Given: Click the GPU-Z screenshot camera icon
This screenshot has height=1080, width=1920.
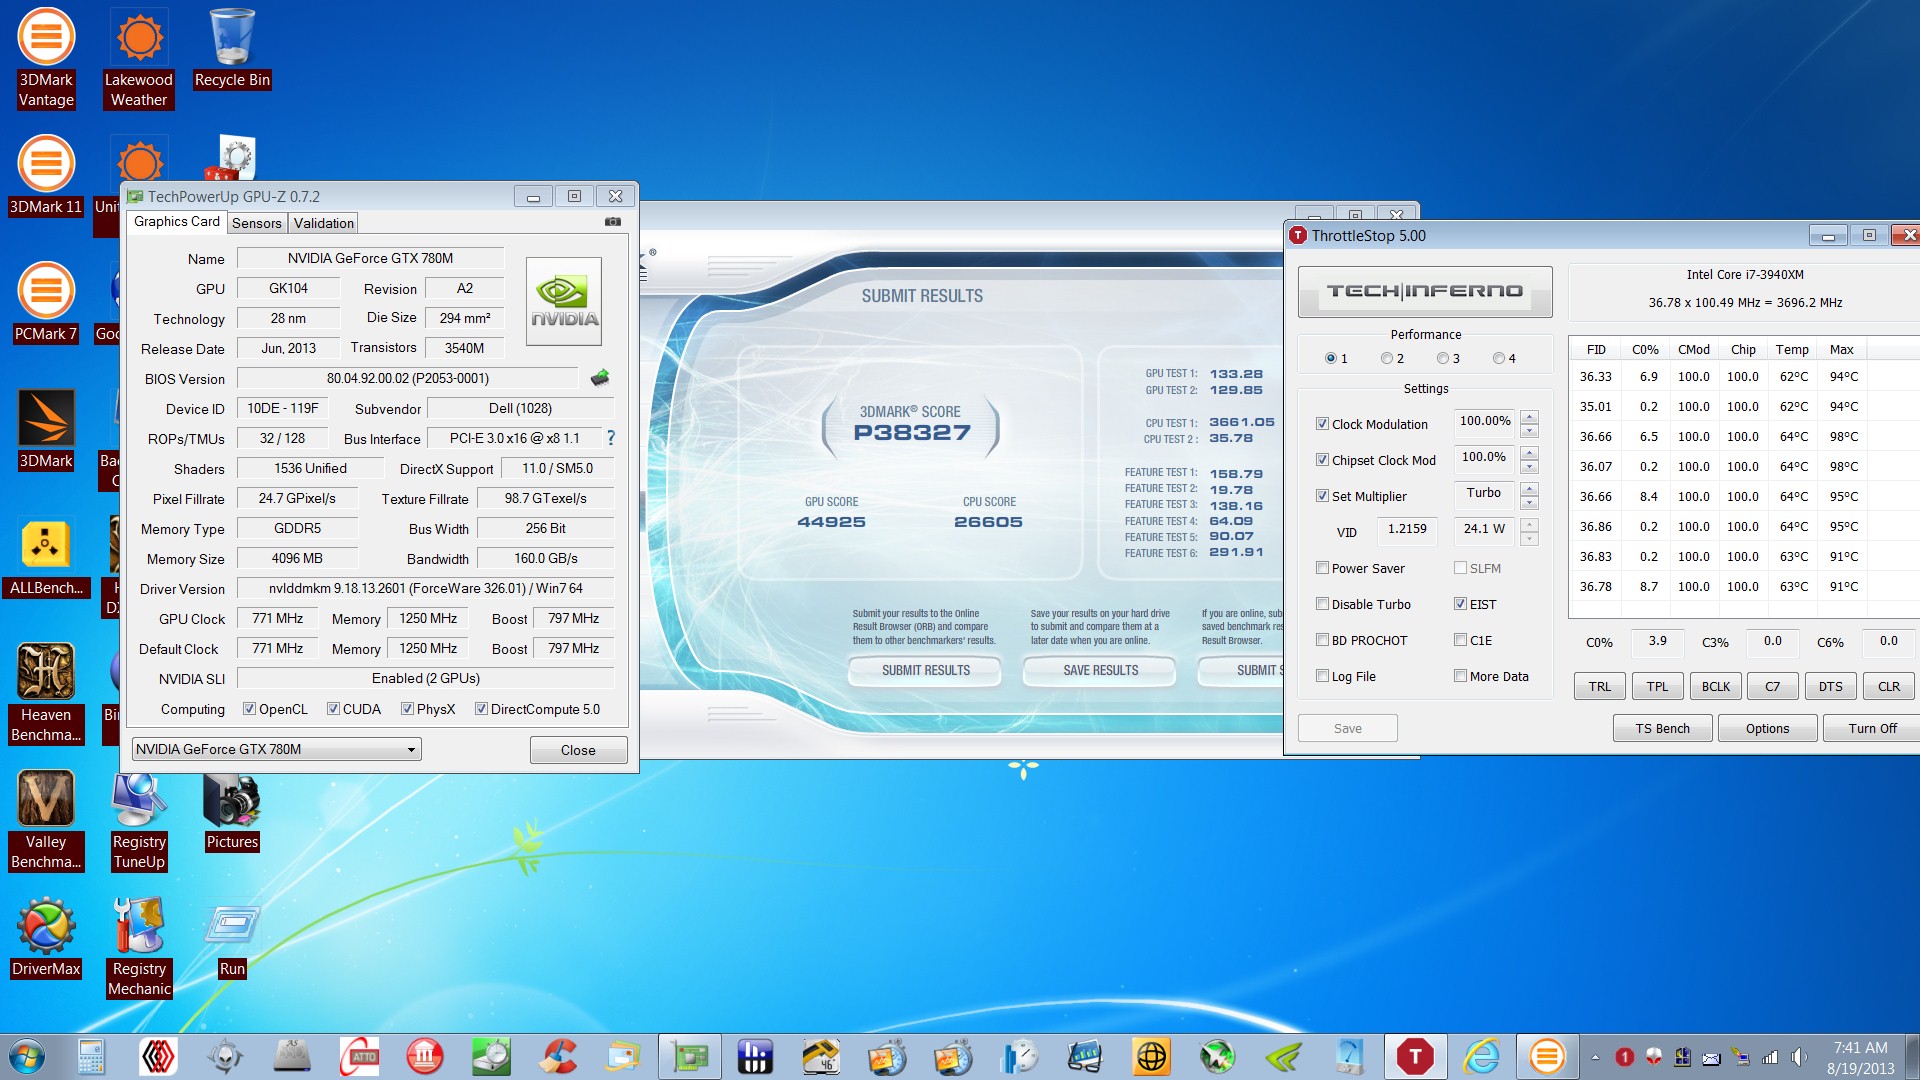Looking at the screenshot, I should 613,222.
